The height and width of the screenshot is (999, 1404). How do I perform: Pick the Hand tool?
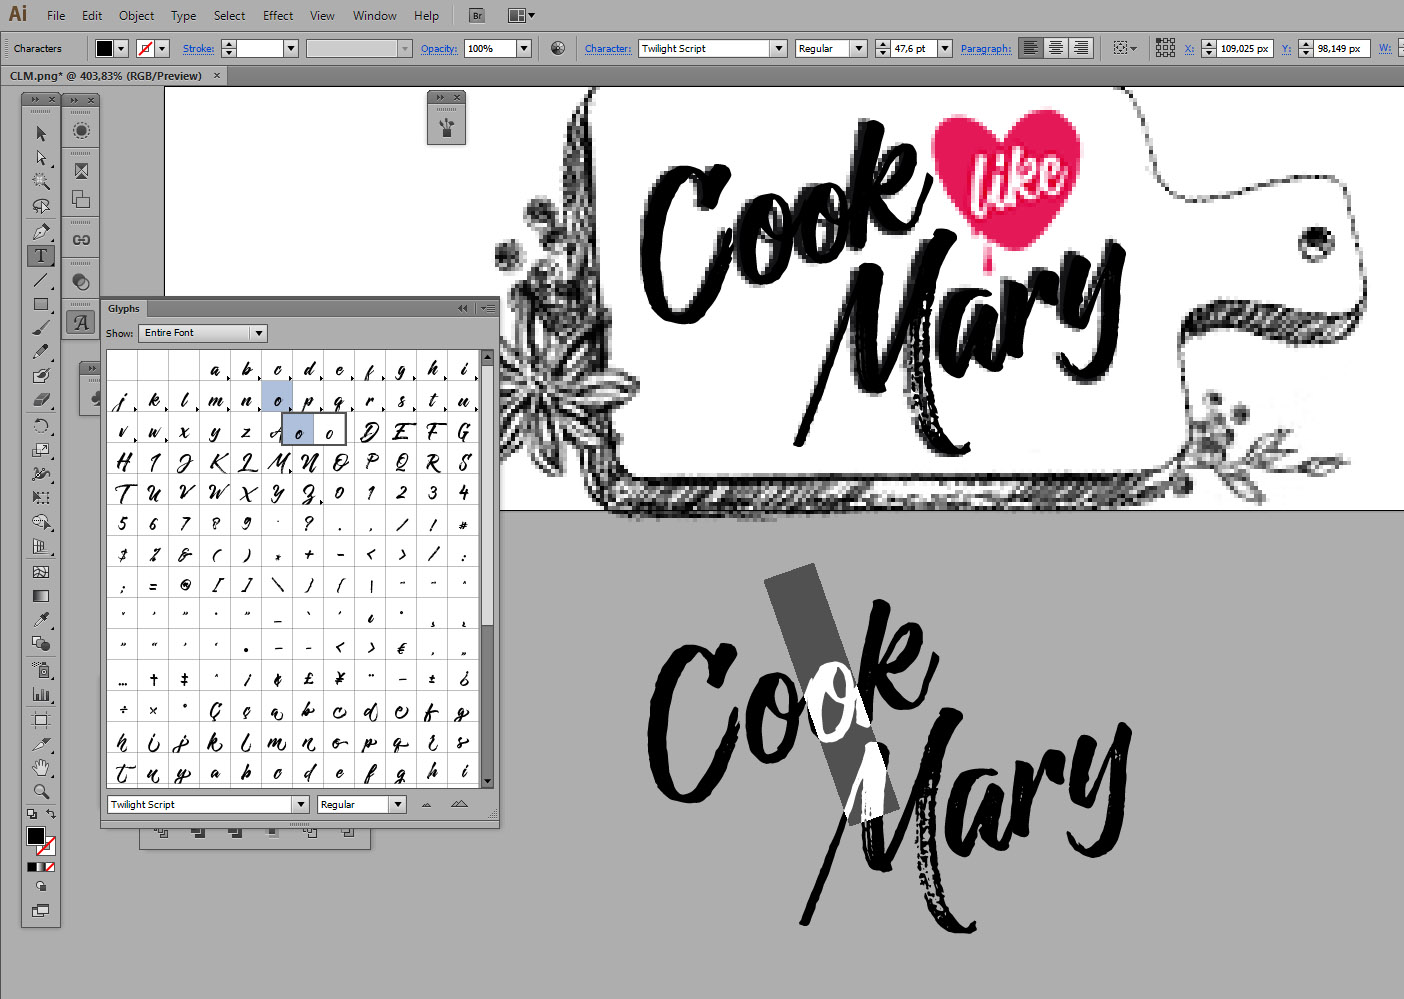41,768
